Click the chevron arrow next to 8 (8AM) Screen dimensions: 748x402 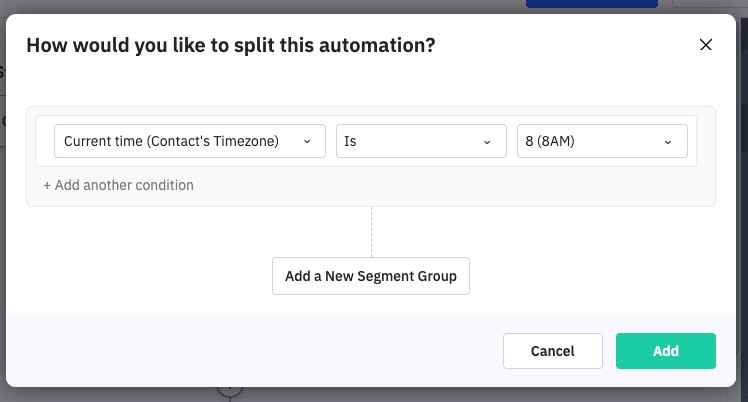click(x=668, y=142)
